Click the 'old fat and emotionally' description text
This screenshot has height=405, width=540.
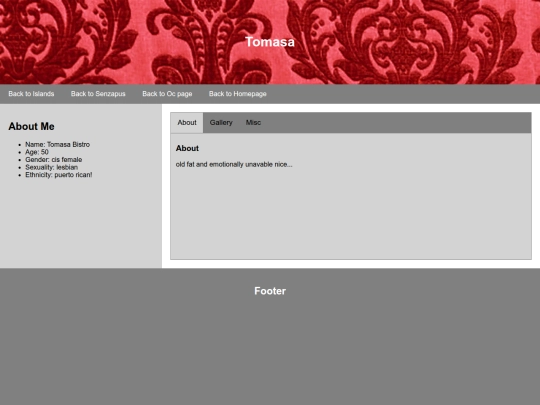(x=234, y=164)
